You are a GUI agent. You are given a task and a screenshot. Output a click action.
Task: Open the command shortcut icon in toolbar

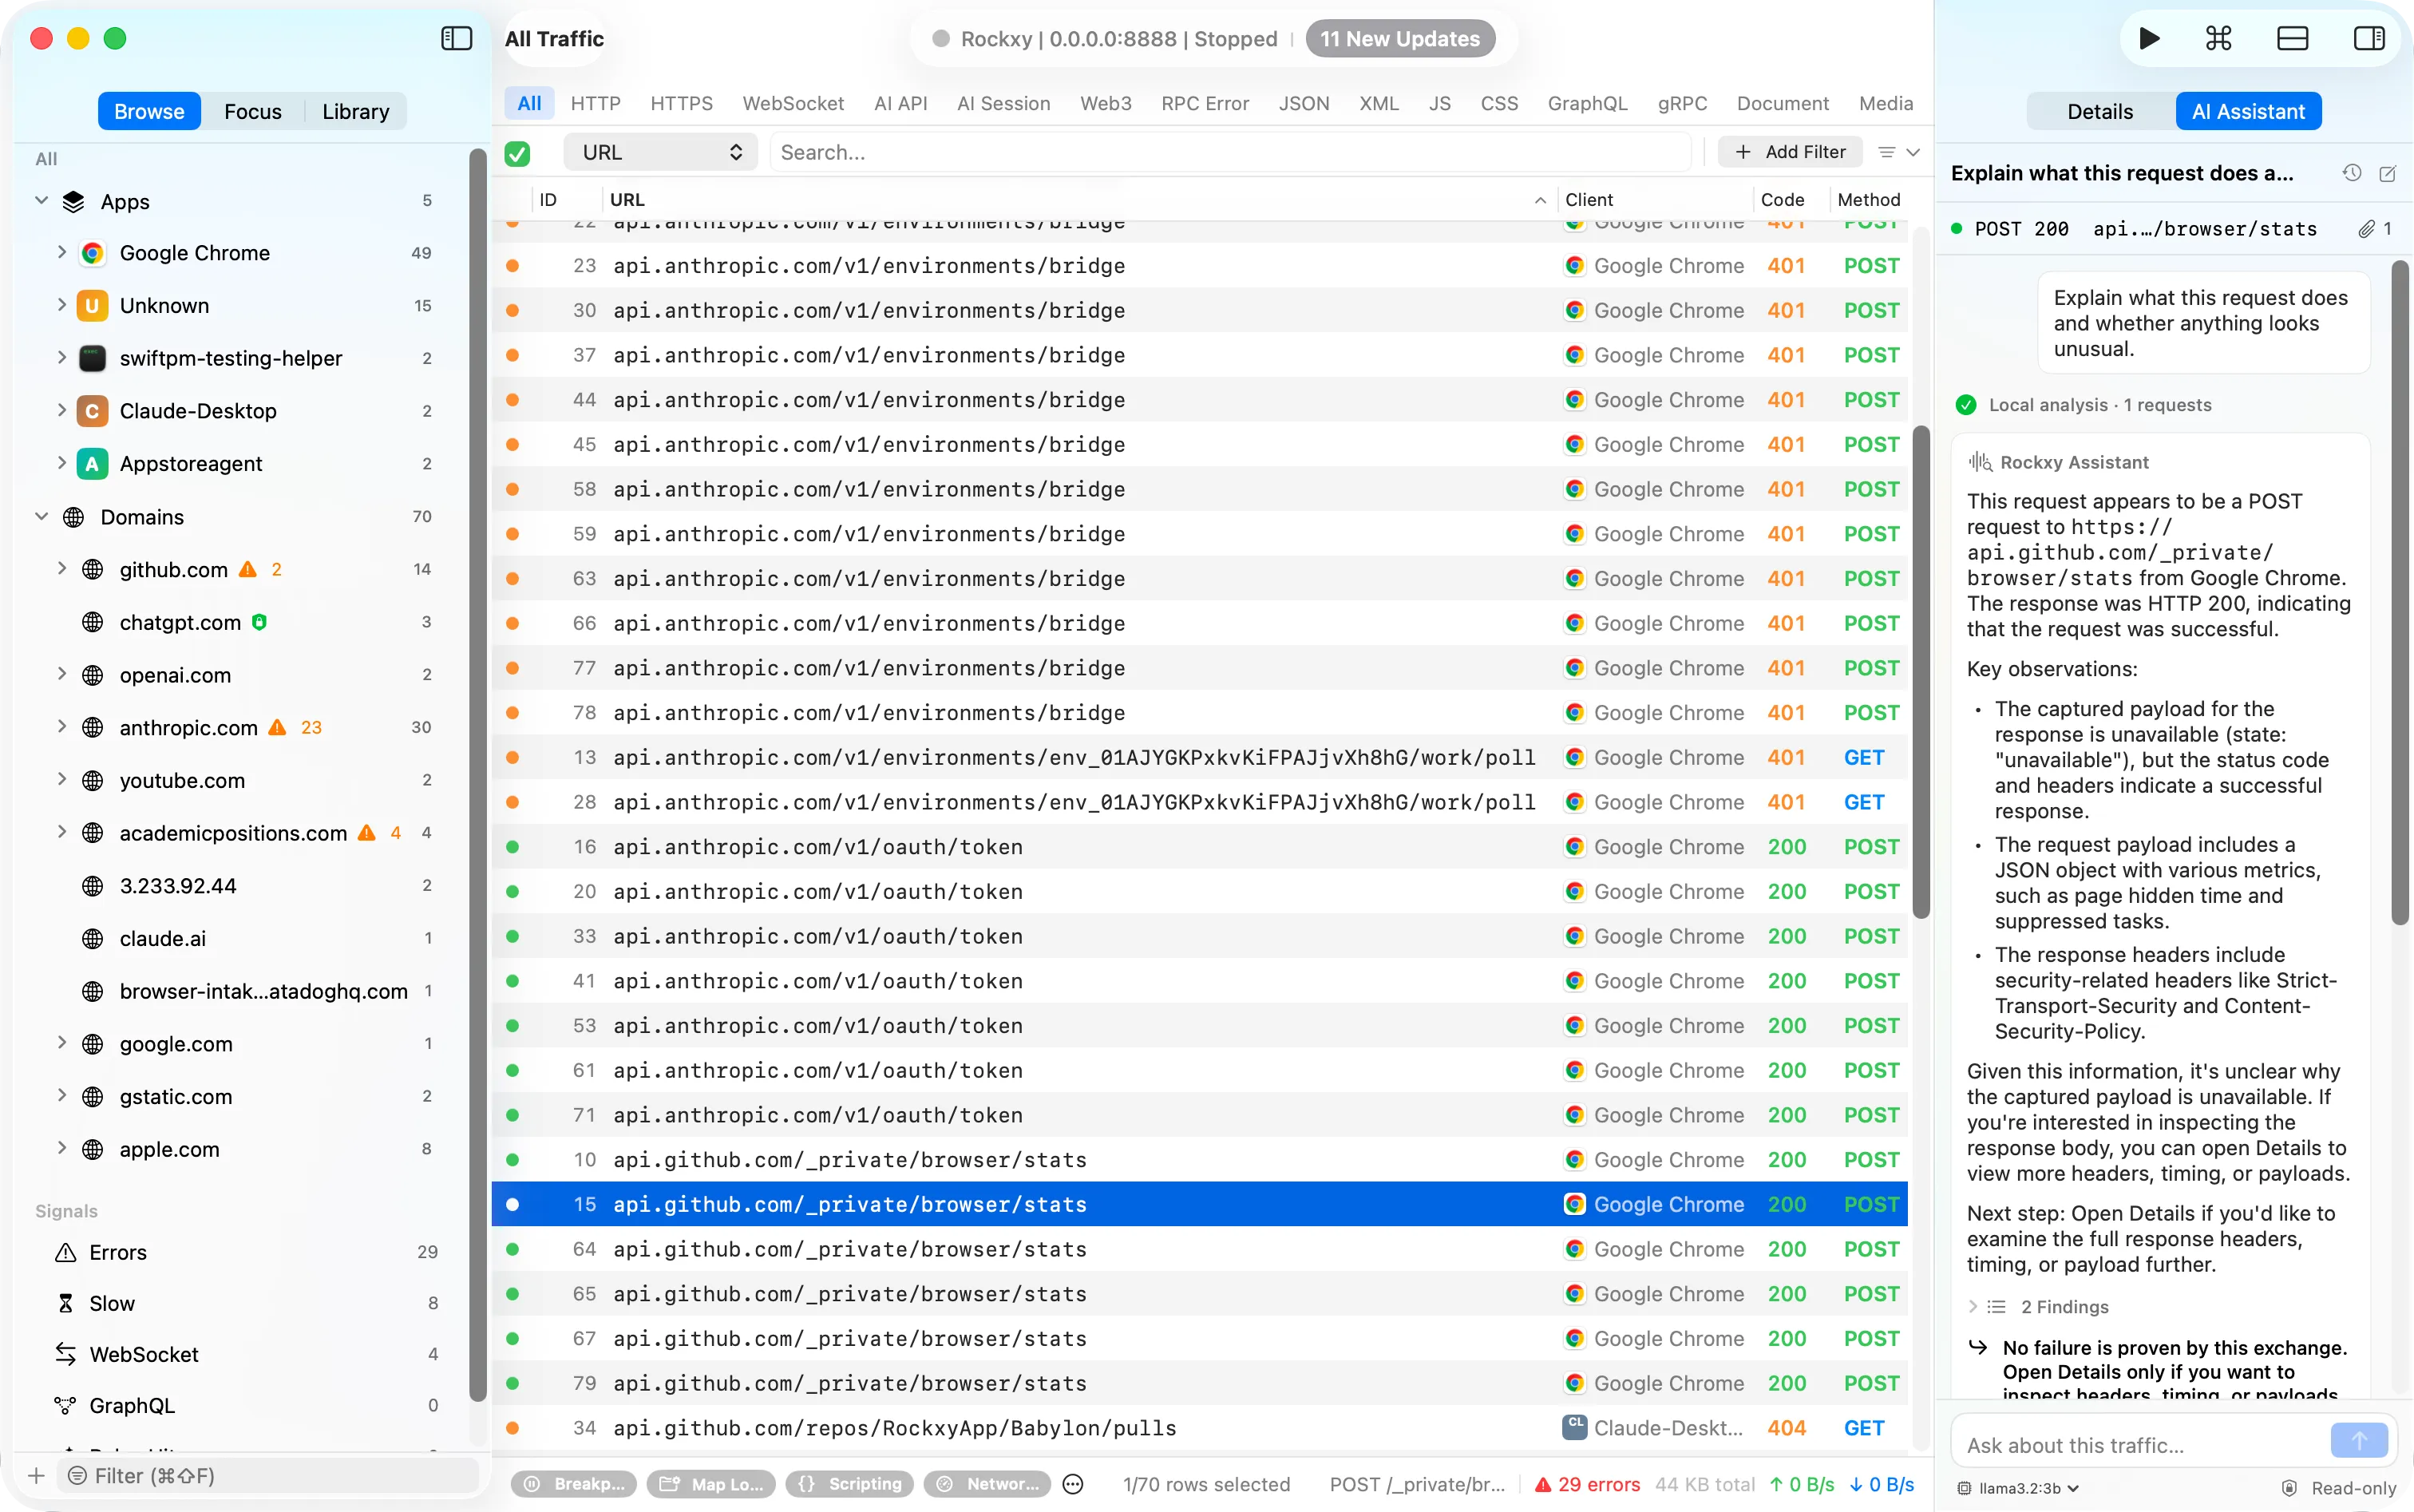pyautogui.click(x=2218, y=38)
